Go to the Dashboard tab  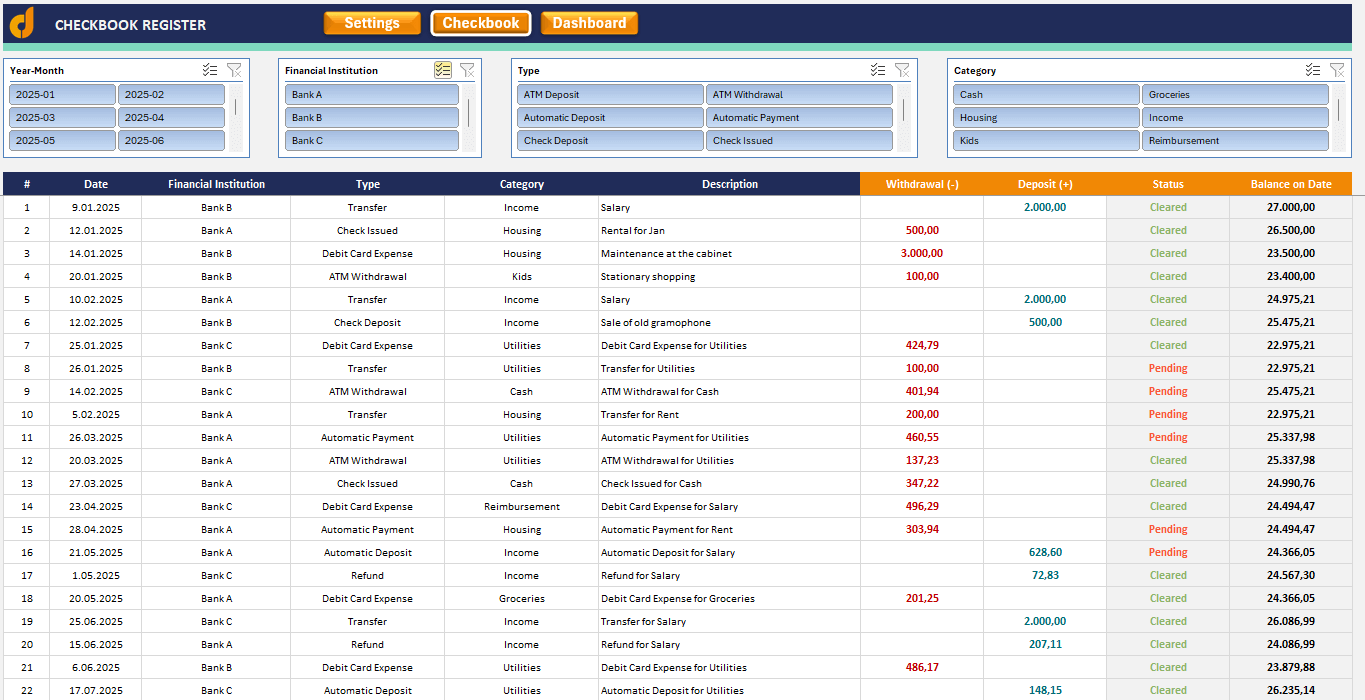pos(589,23)
